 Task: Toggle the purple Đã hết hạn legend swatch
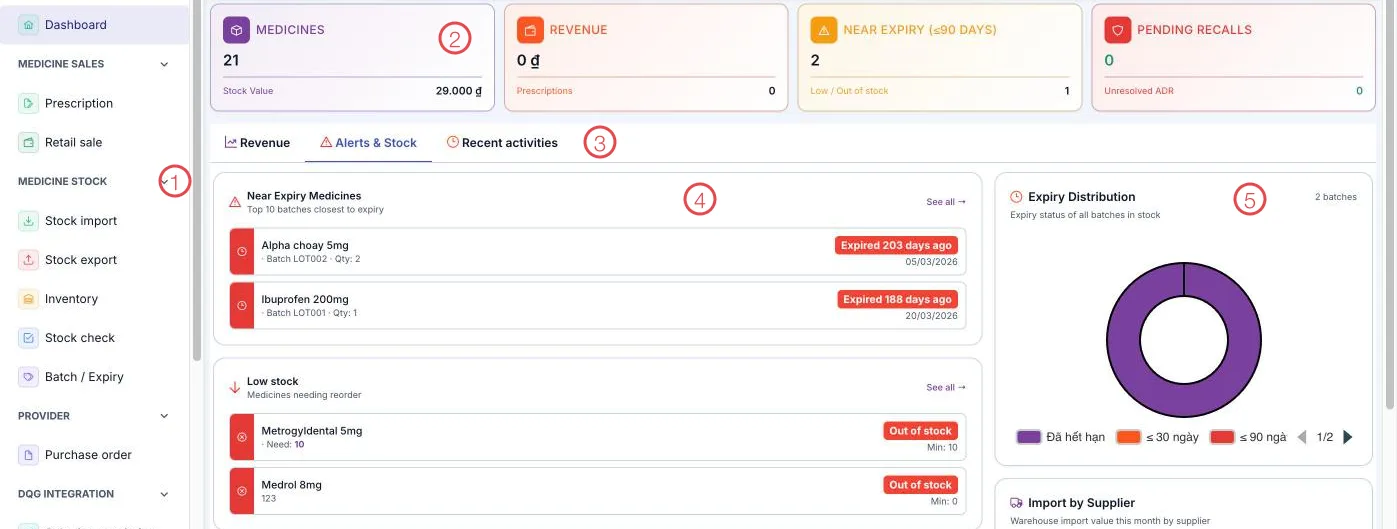pyautogui.click(x=1029, y=437)
